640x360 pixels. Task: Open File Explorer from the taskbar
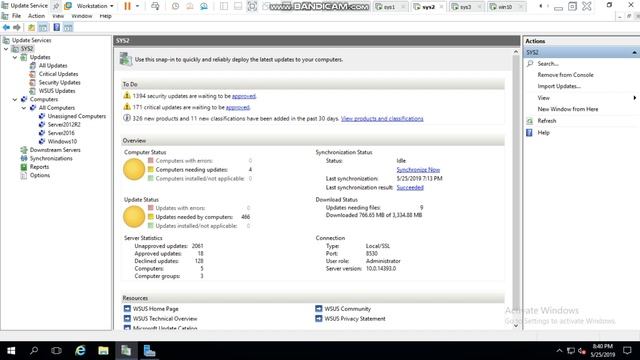click(103, 351)
